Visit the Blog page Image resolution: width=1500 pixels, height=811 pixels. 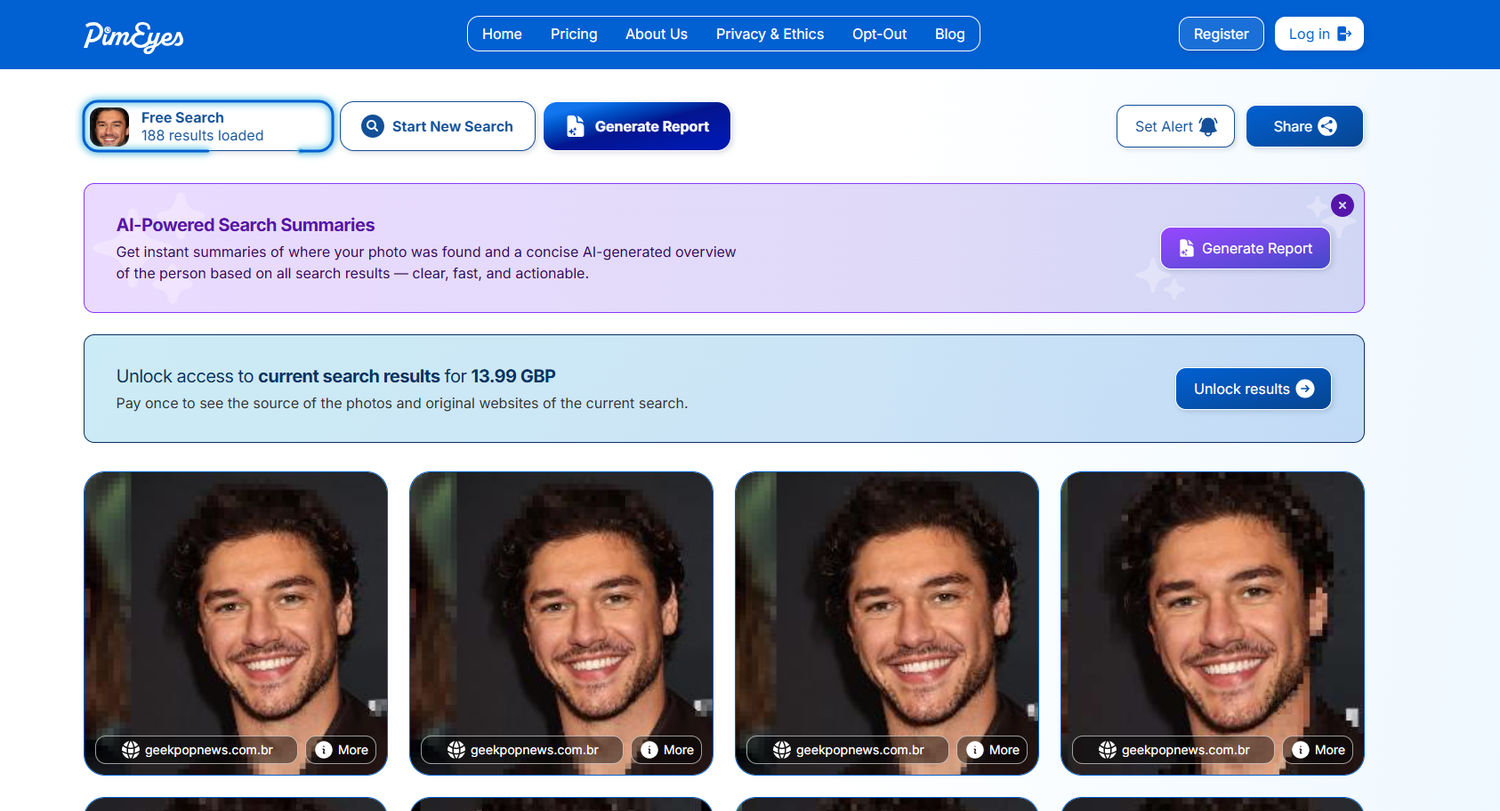point(950,34)
